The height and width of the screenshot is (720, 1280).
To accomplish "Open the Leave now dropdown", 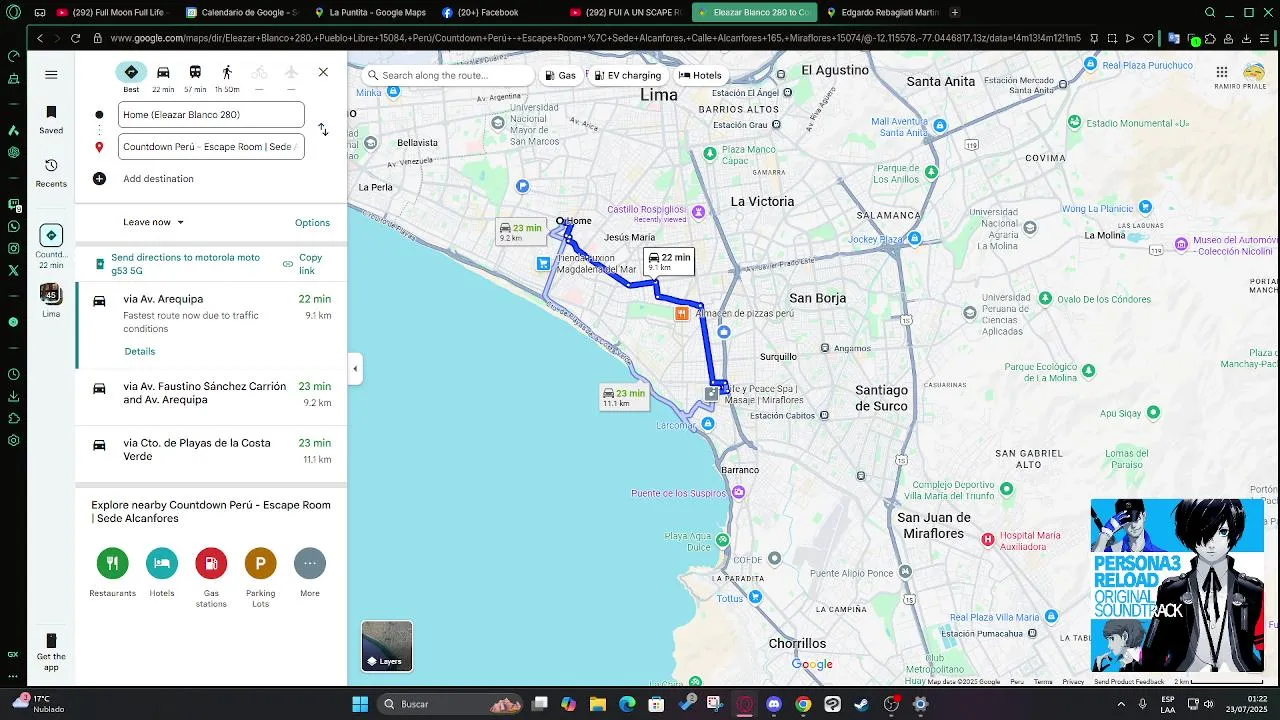I will [x=153, y=222].
